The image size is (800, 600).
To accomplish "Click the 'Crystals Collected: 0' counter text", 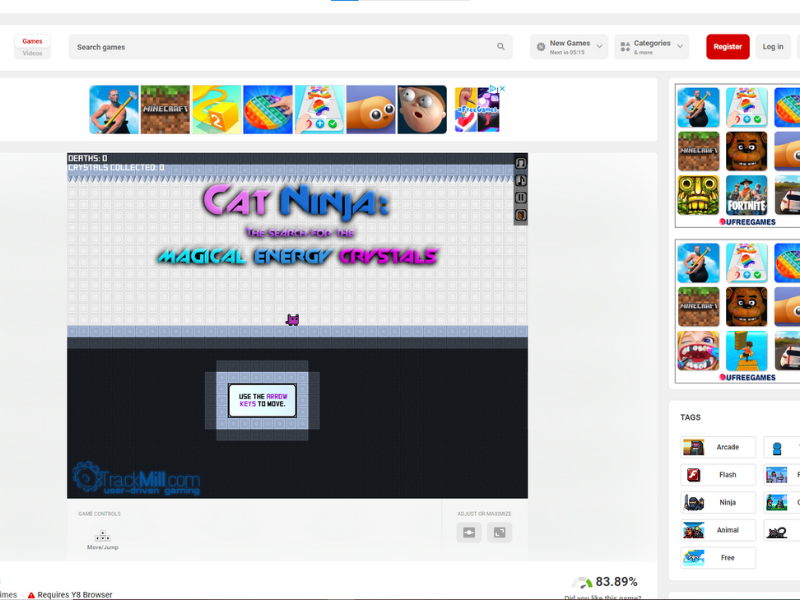I will coord(116,167).
